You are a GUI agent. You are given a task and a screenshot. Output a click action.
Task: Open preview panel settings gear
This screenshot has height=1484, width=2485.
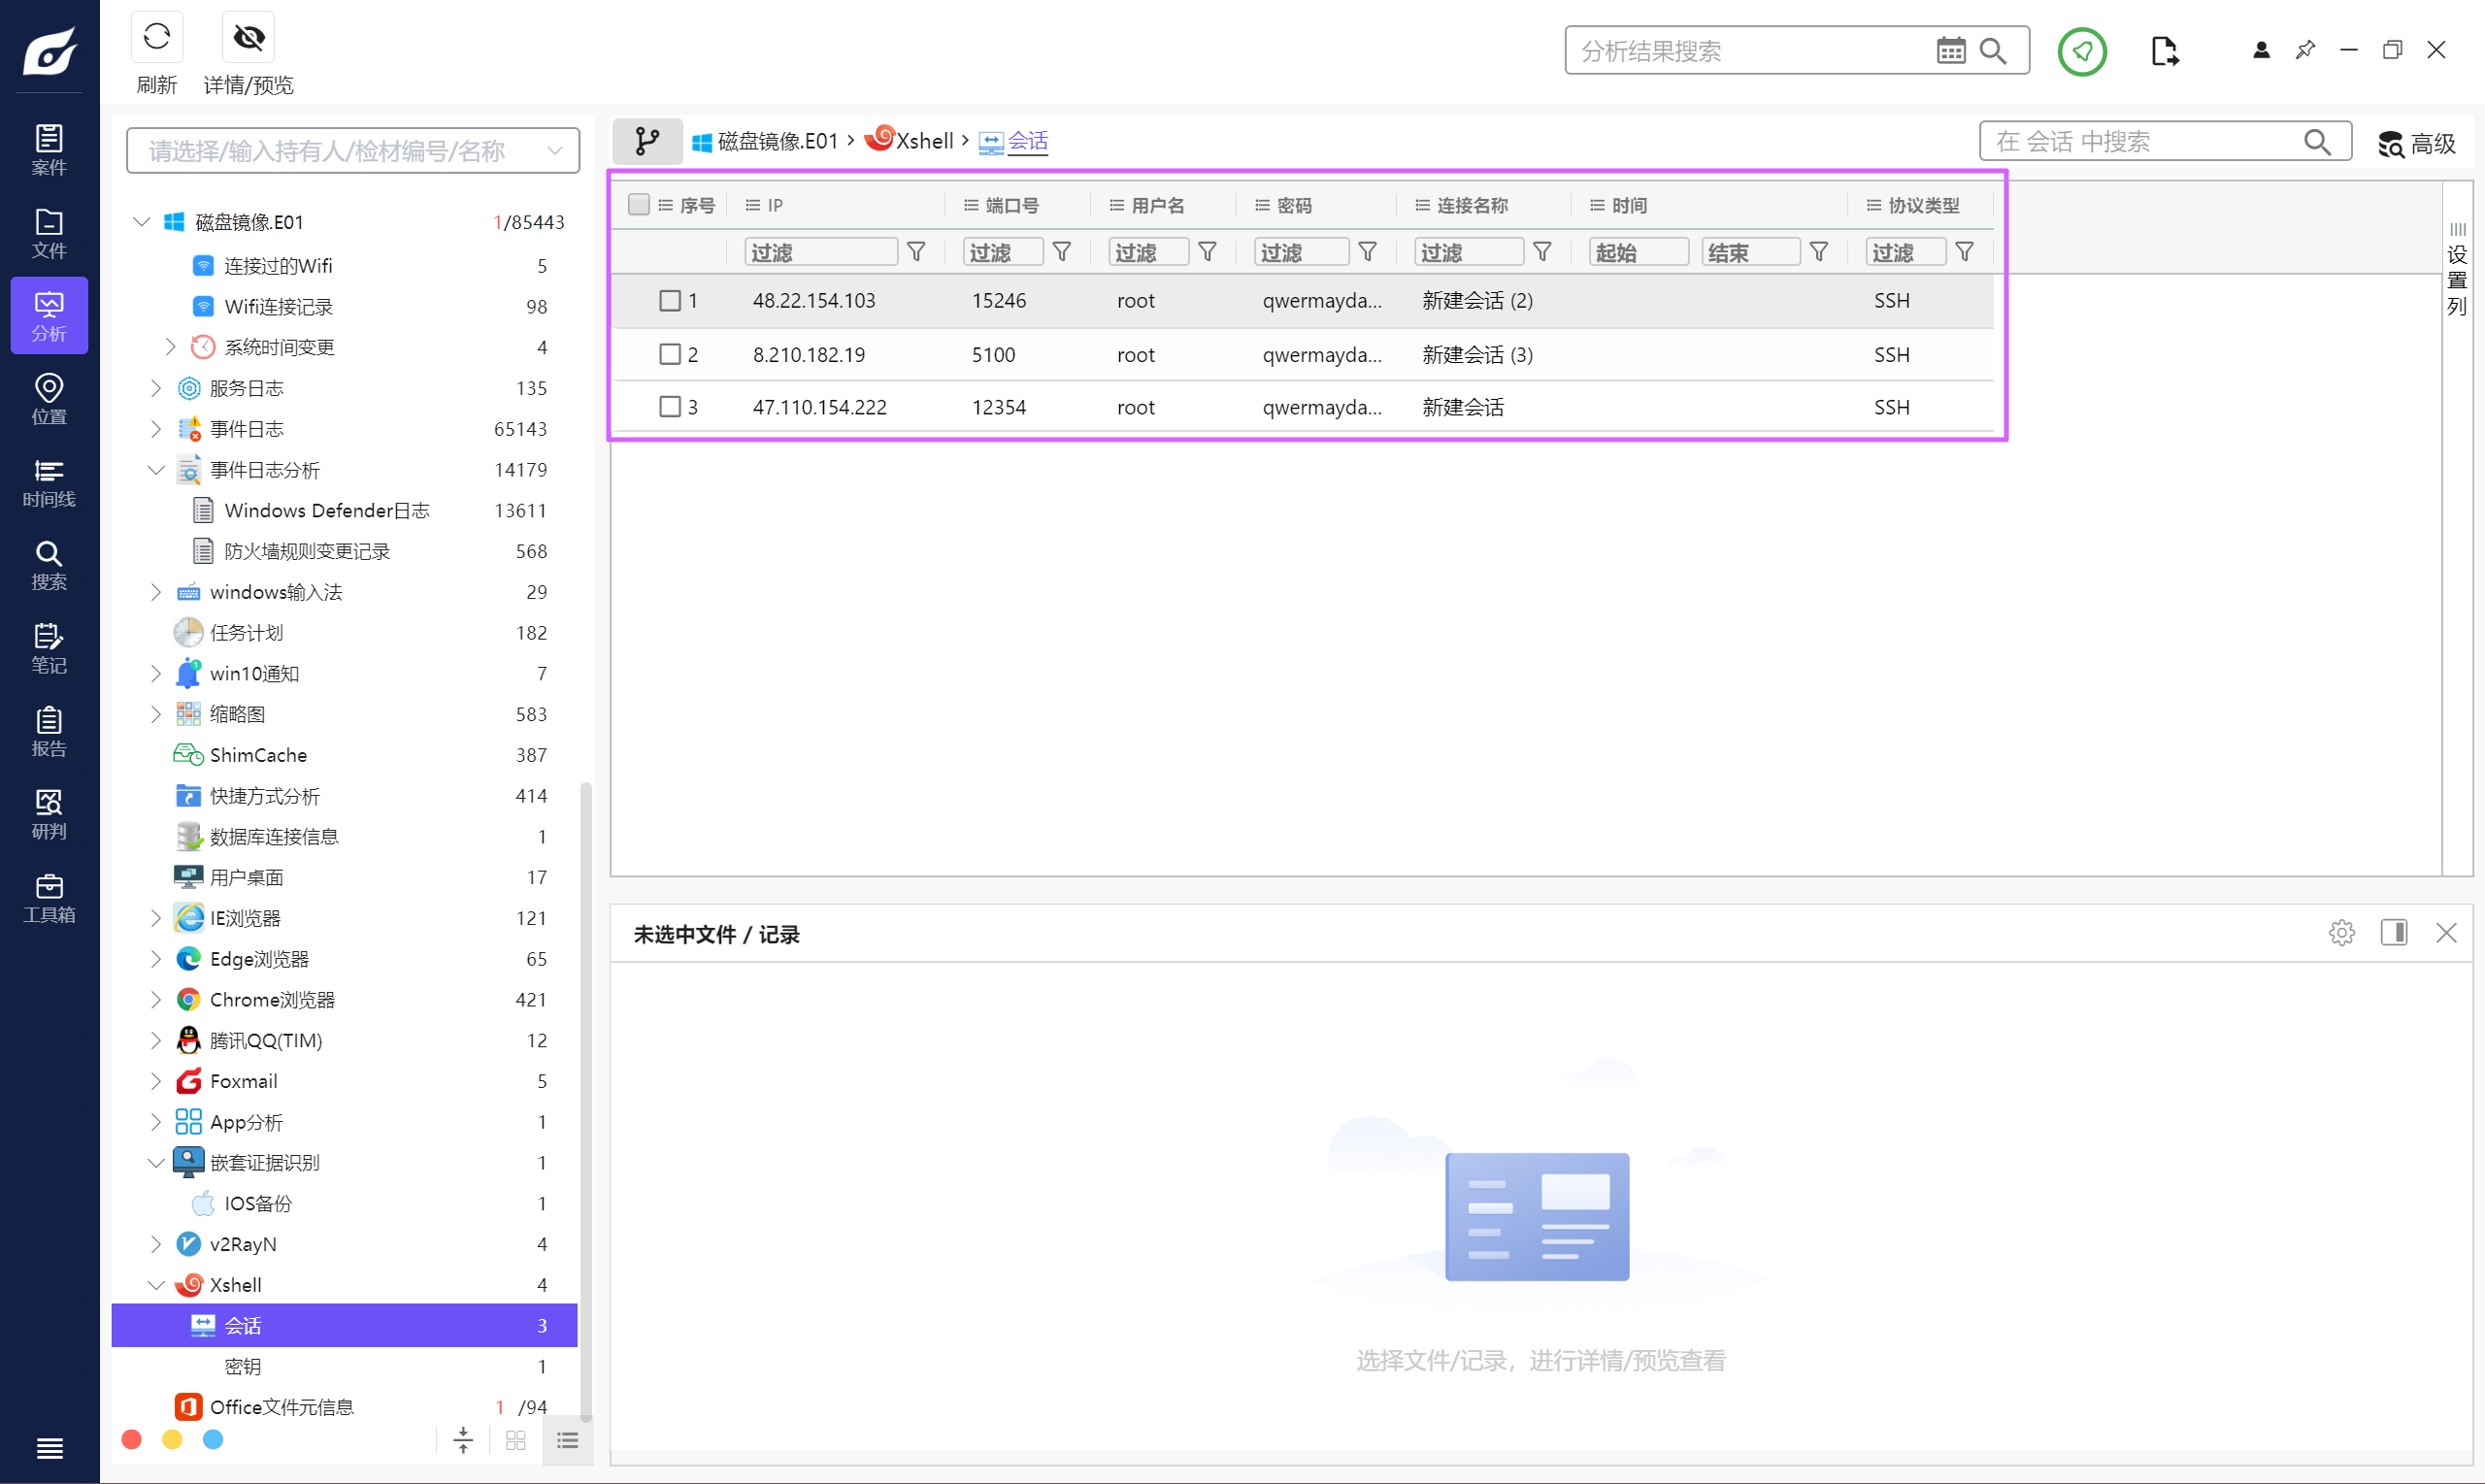(2340, 932)
